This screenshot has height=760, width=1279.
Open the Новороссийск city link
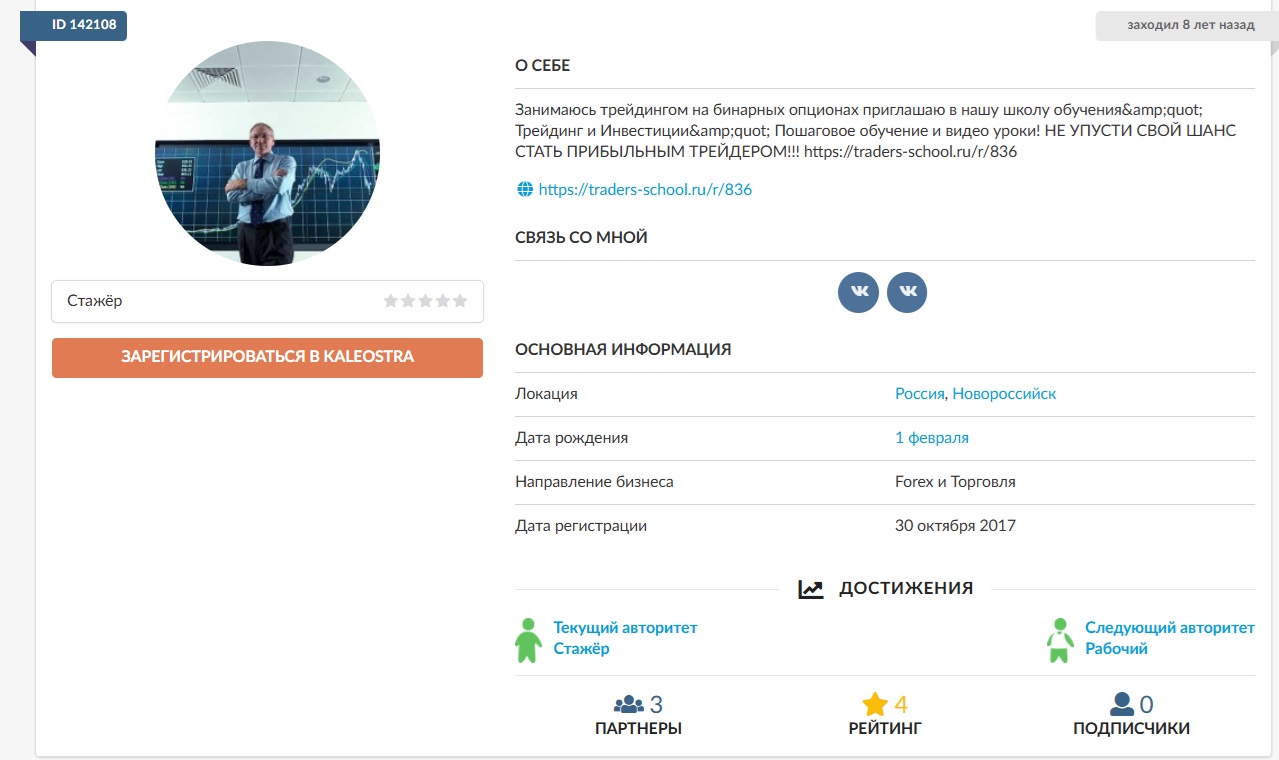point(1004,394)
